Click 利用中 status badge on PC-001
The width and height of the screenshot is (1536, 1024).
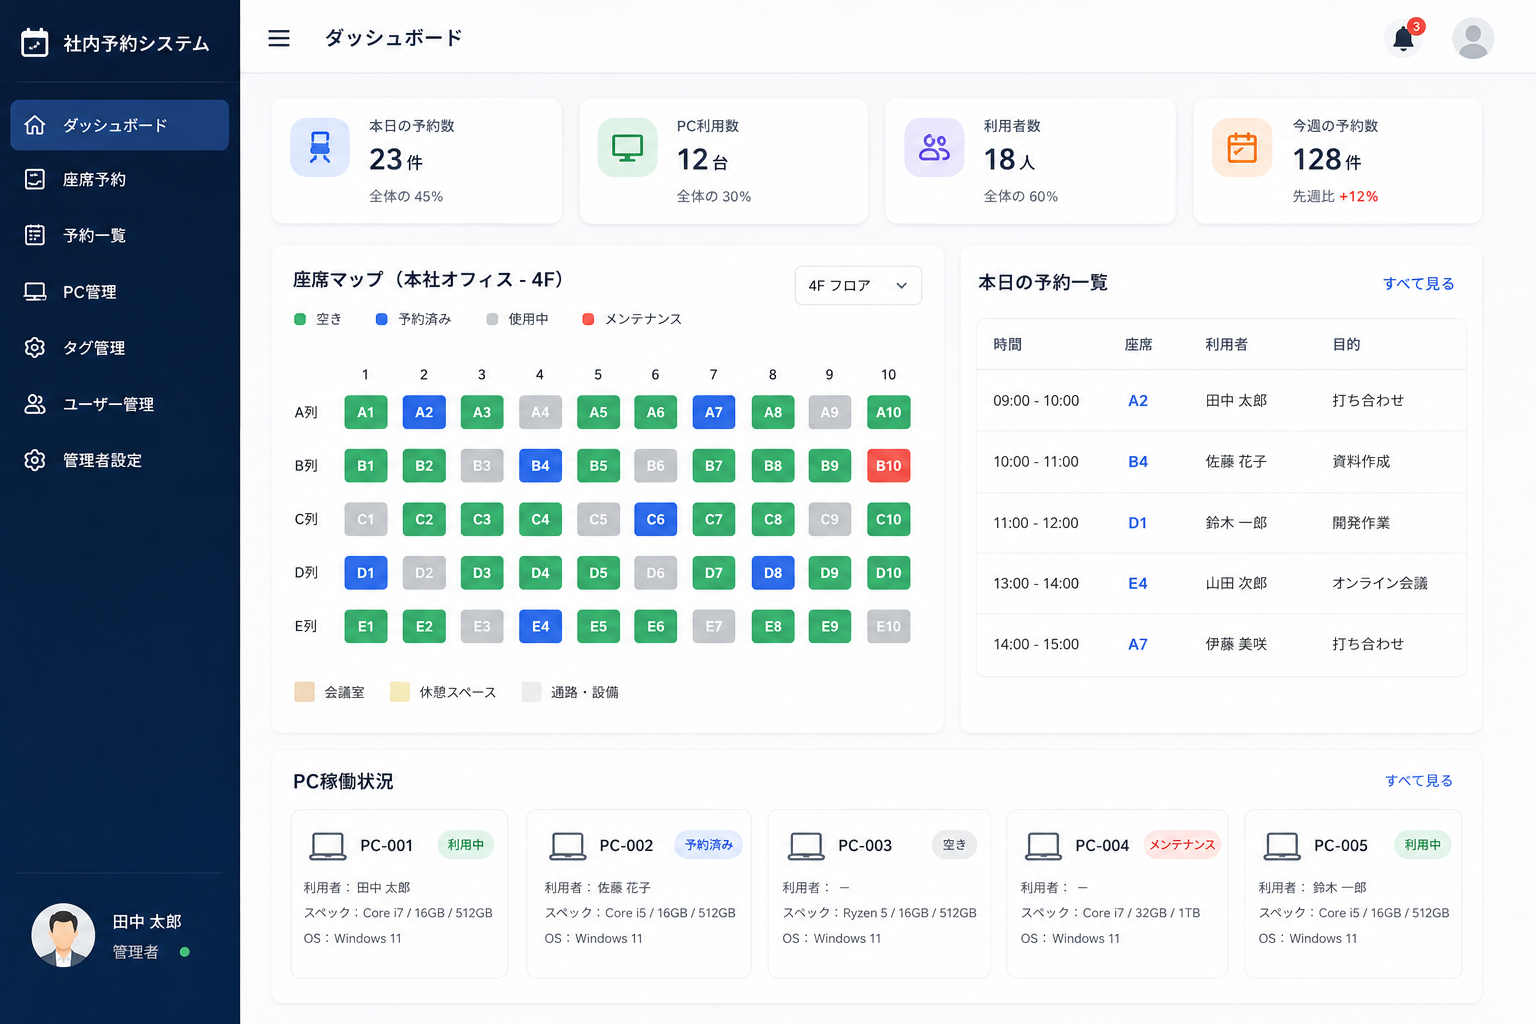tap(466, 845)
